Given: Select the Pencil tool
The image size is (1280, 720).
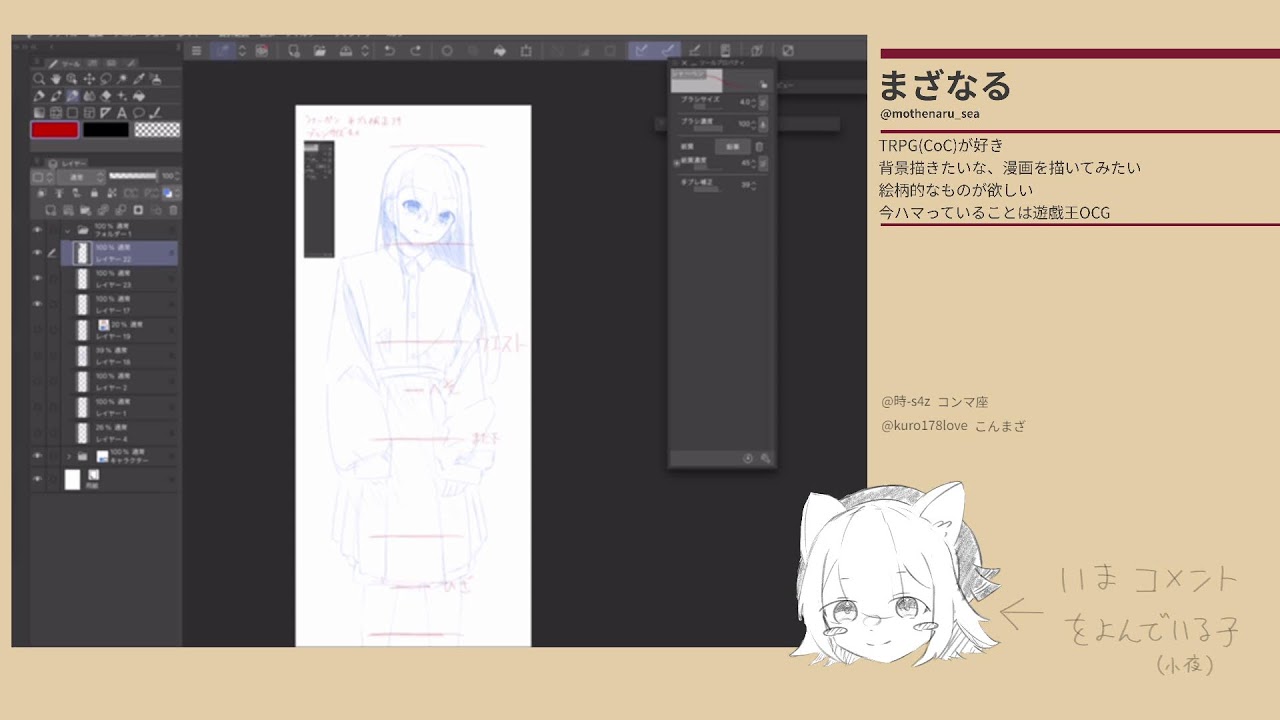Looking at the screenshot, I should [x=55, y=96].
